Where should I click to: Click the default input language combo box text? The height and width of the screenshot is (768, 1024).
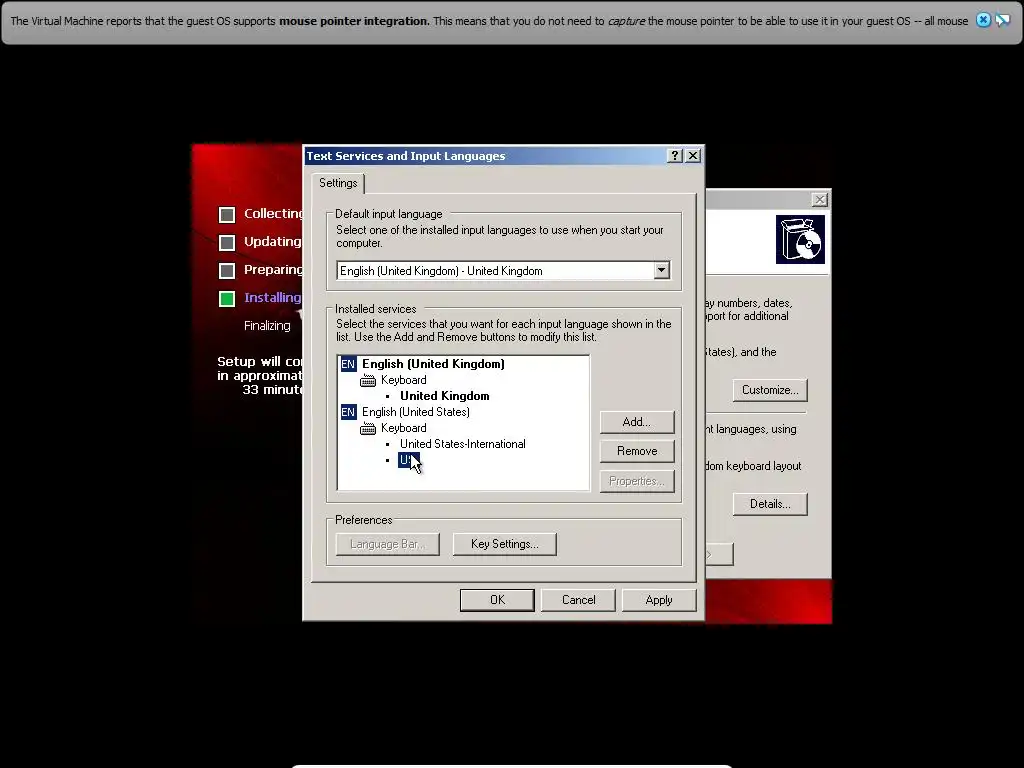coord(441,271)
